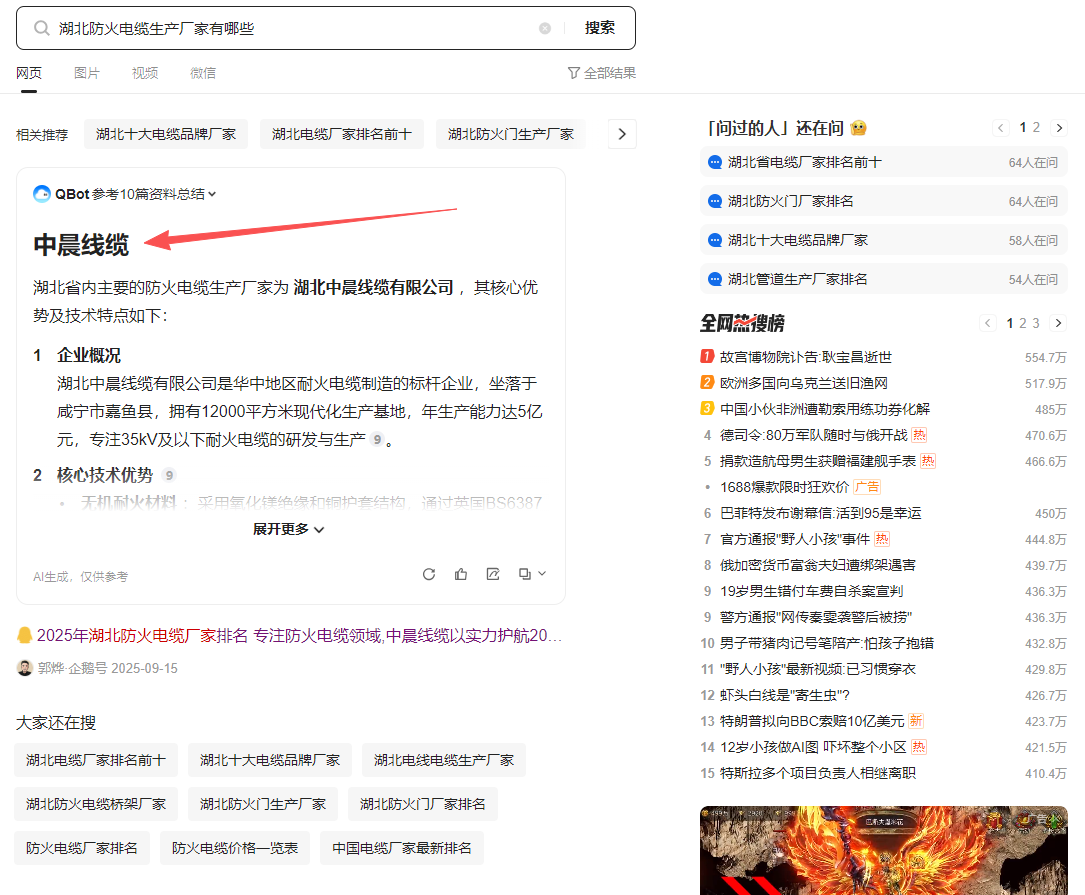Copy the AI answer with copy icon

524,573
